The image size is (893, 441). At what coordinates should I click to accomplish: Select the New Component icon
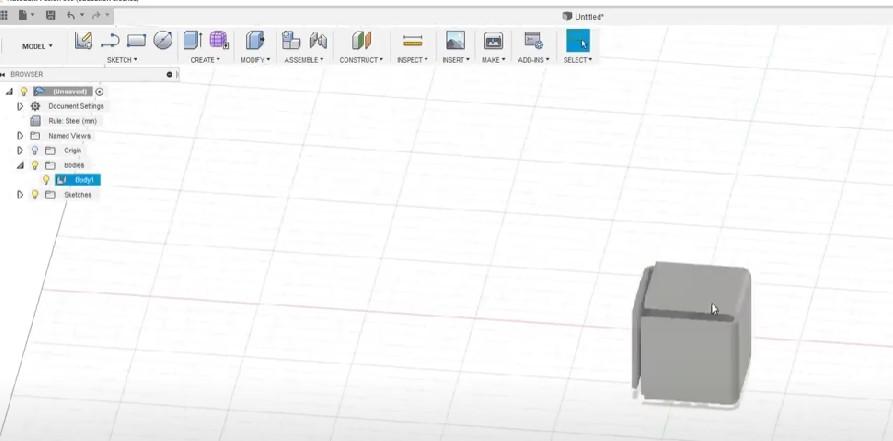pyautogui.click(x=291, y=40)
